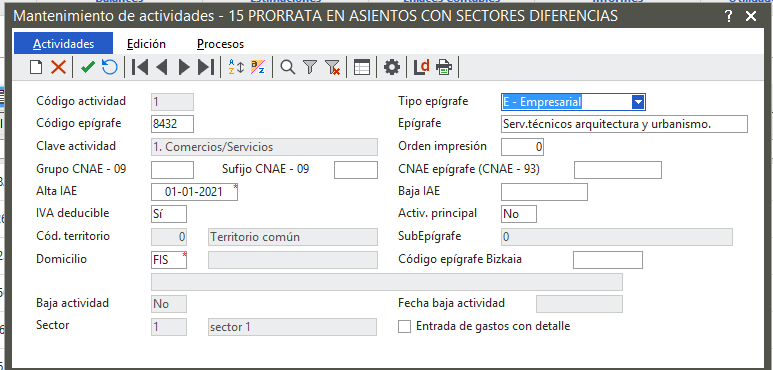Open the Procesos menu
This screenshot has width=773, height=370.
pos(220,44)
